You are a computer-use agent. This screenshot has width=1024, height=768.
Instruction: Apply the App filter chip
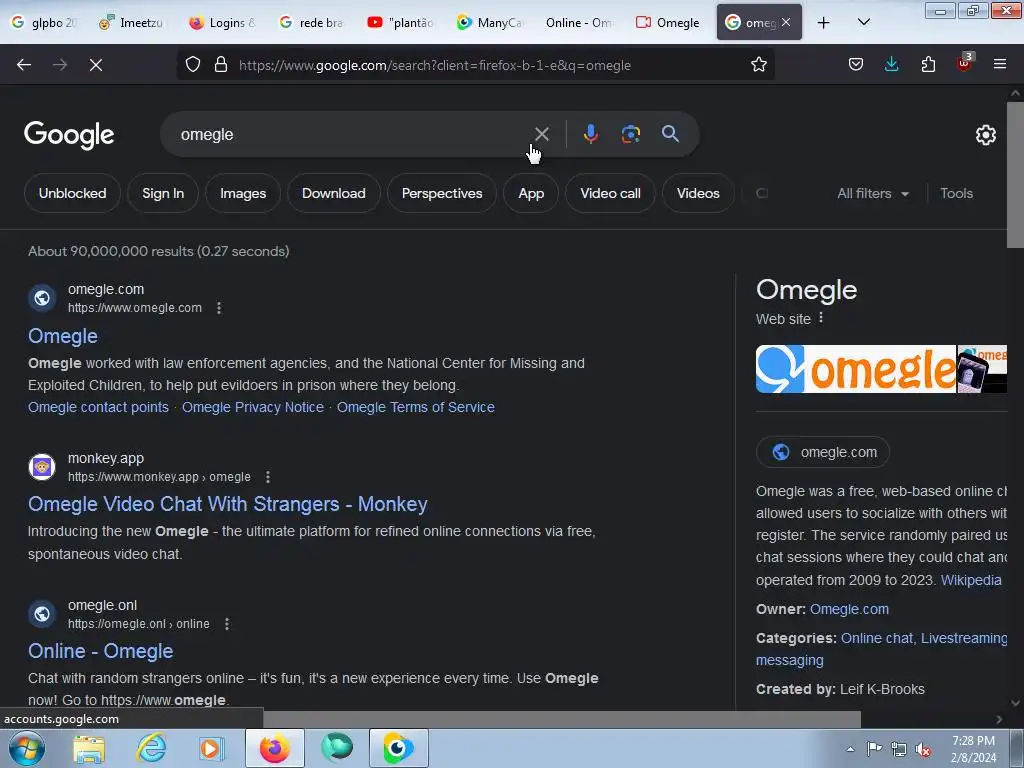point(531,193)
